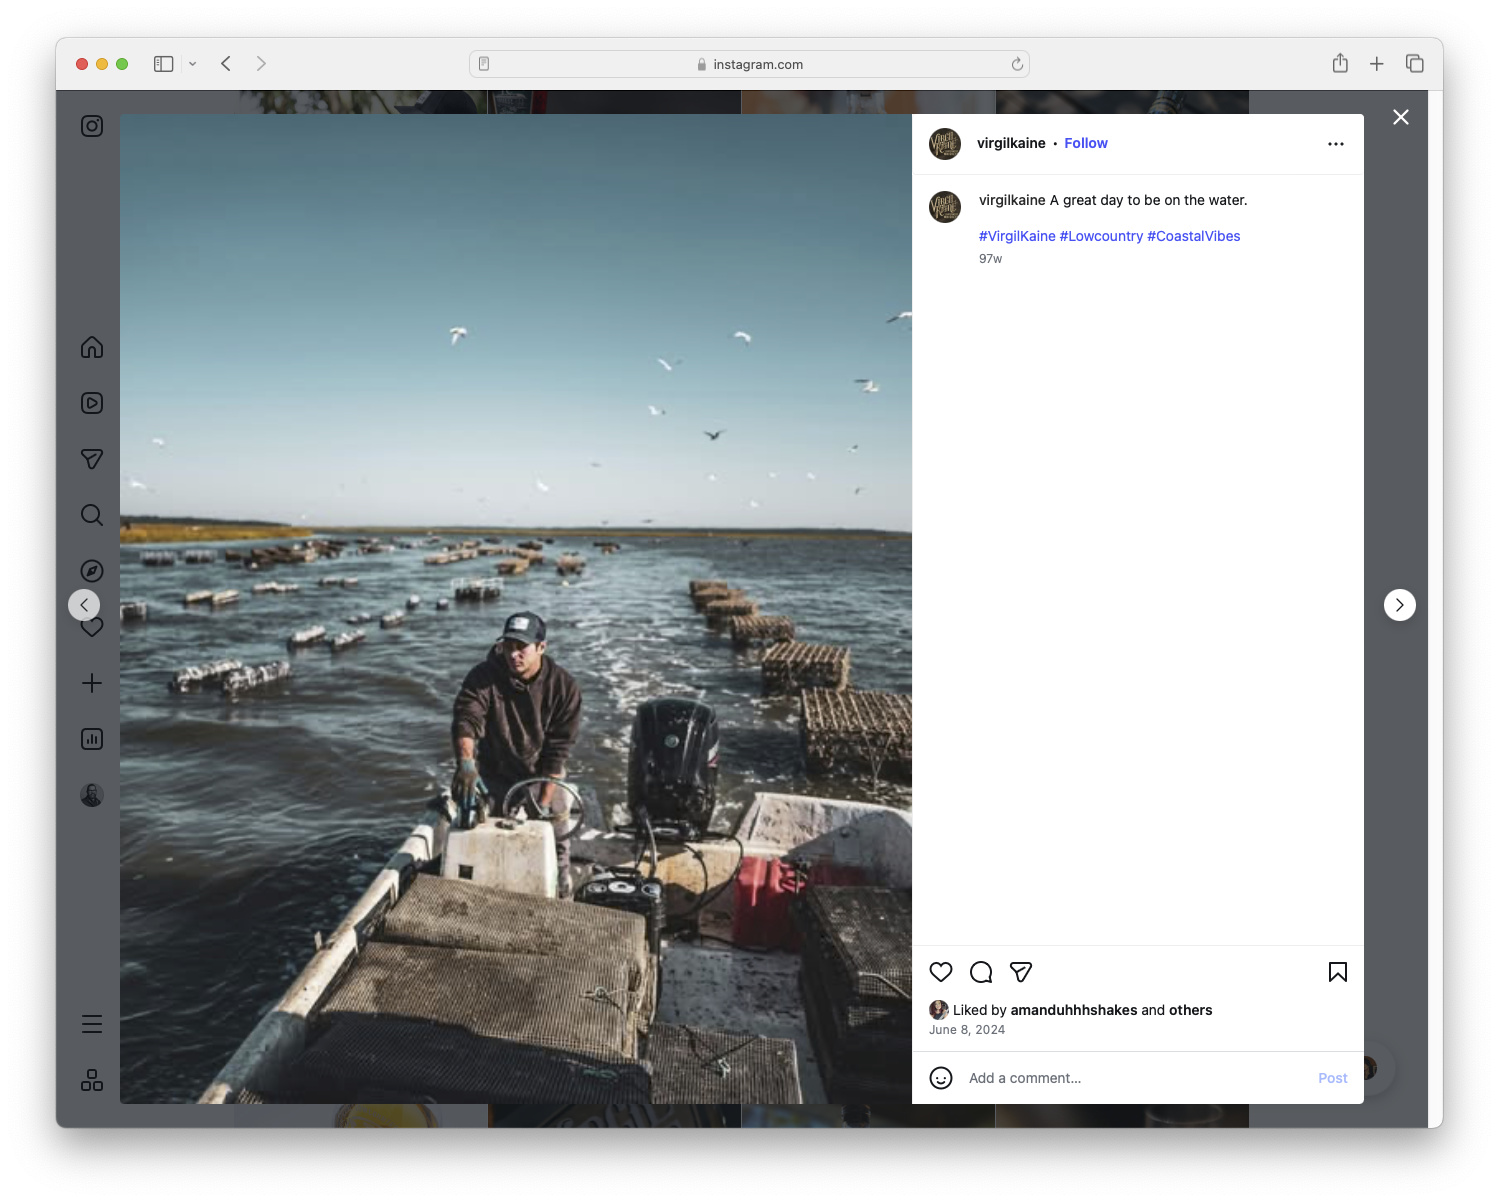
Task: Select the Reels icon in sidebar
Action: click(91, 403)
